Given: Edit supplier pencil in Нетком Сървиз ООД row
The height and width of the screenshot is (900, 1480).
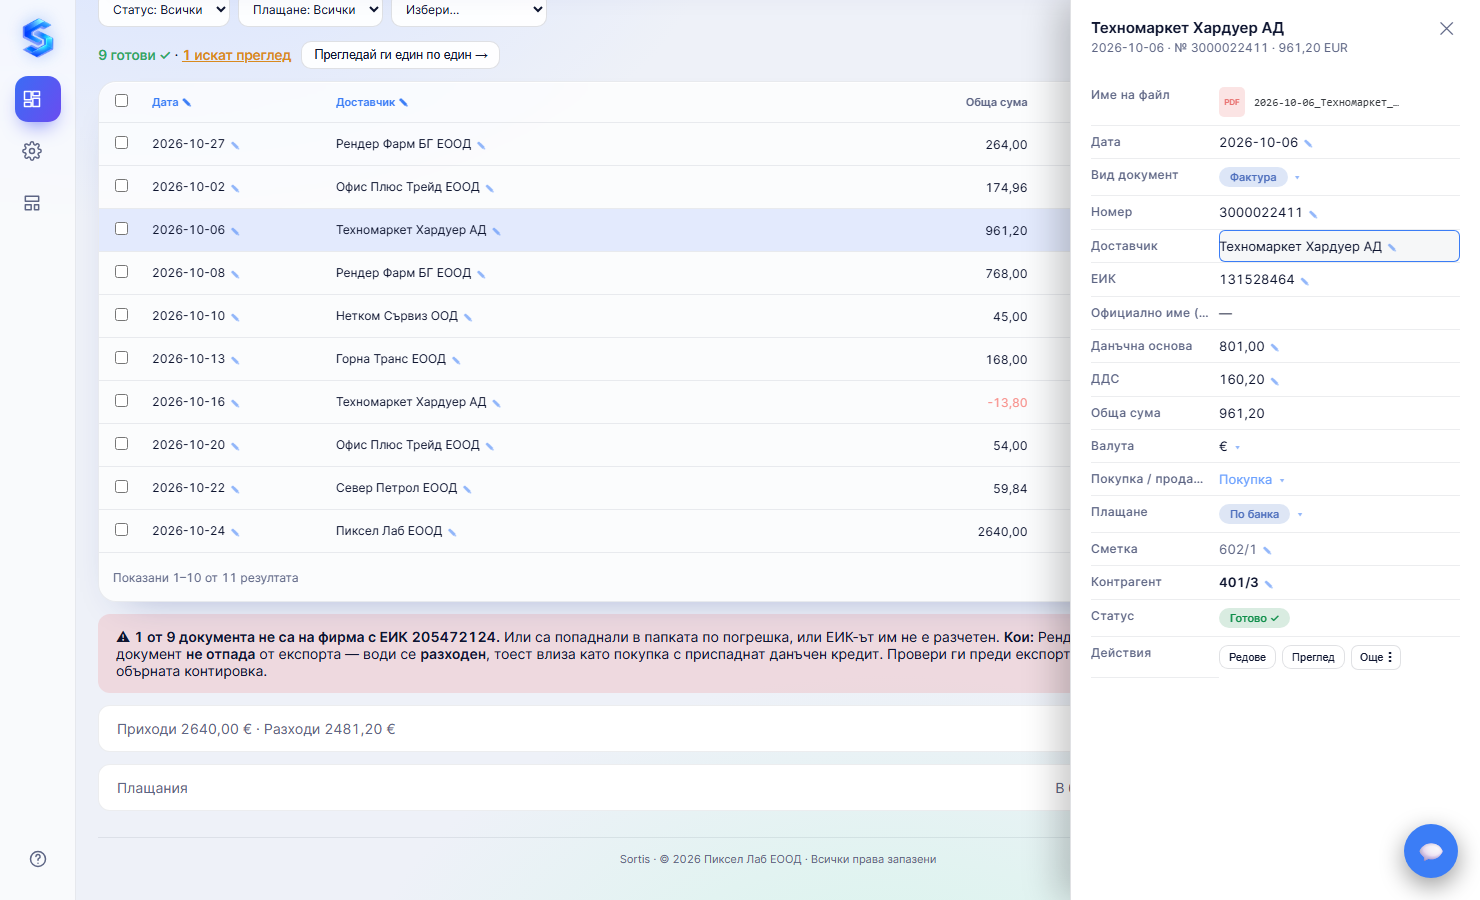Looking at the screenshot, I should tap(468, 318).
